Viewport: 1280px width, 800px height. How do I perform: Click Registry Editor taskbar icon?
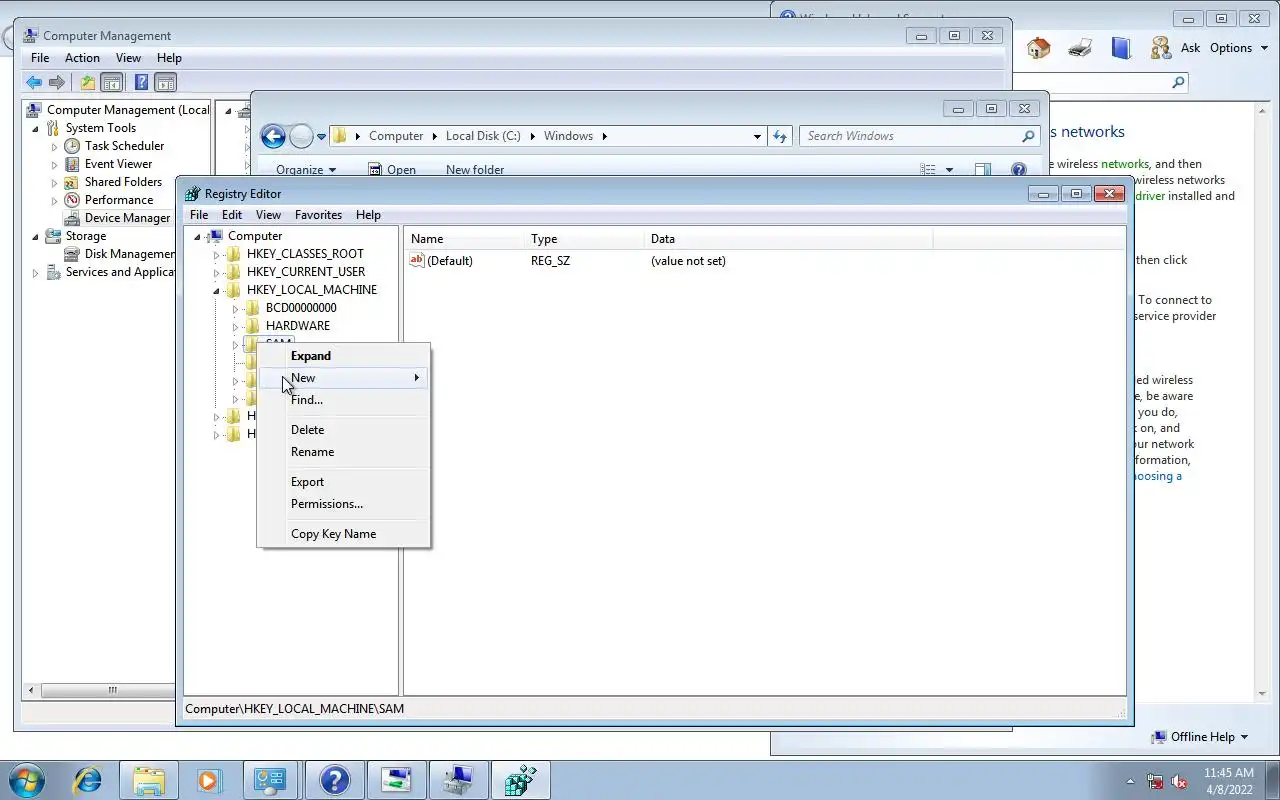tap(520, 780)
